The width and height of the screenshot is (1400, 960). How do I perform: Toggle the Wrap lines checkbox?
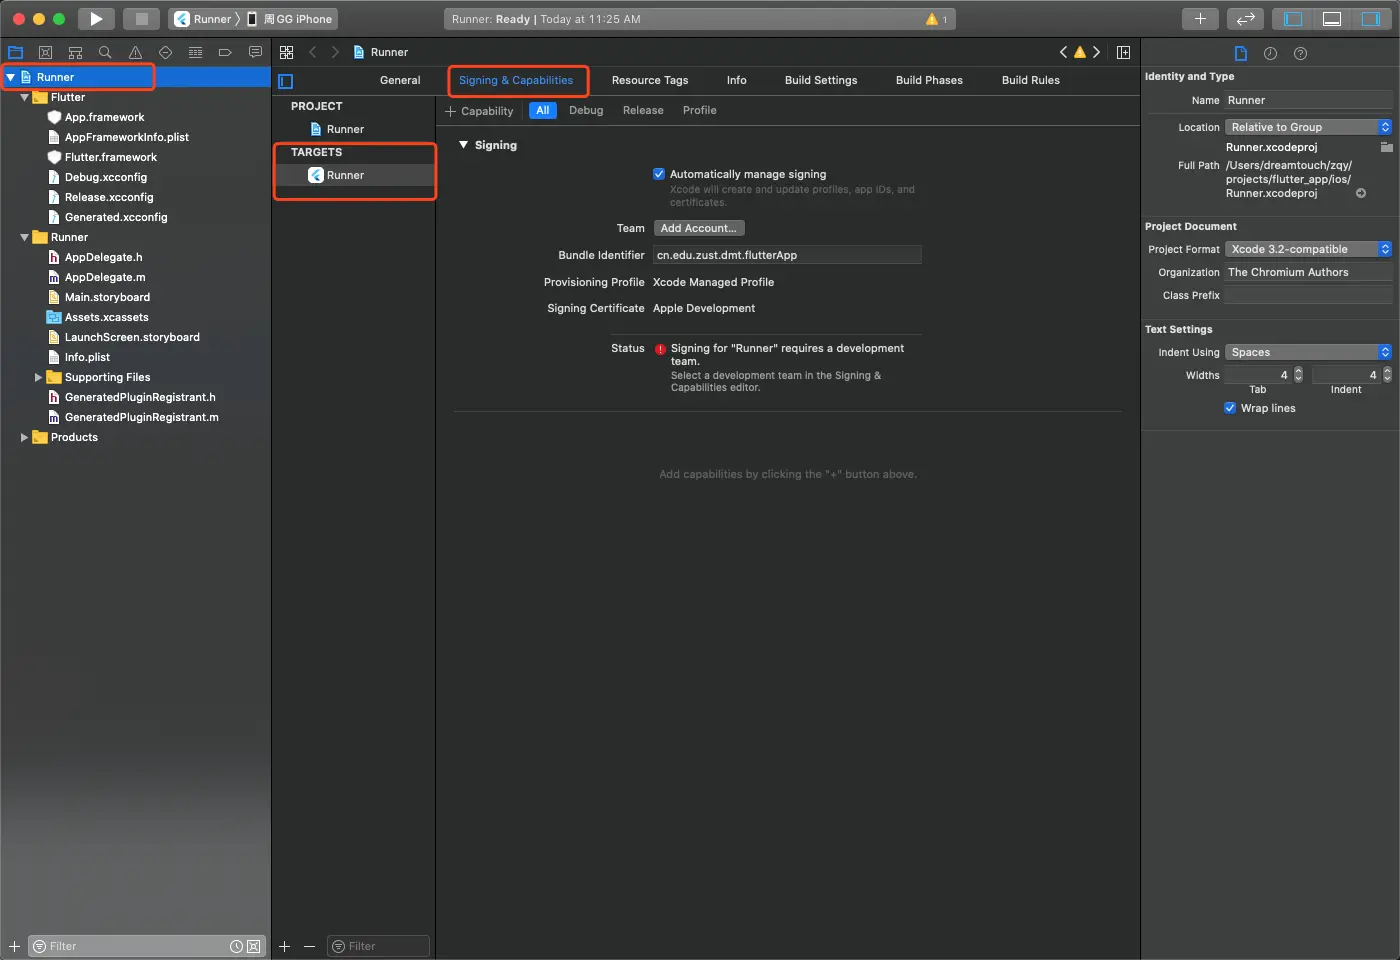pos(1230,408)
